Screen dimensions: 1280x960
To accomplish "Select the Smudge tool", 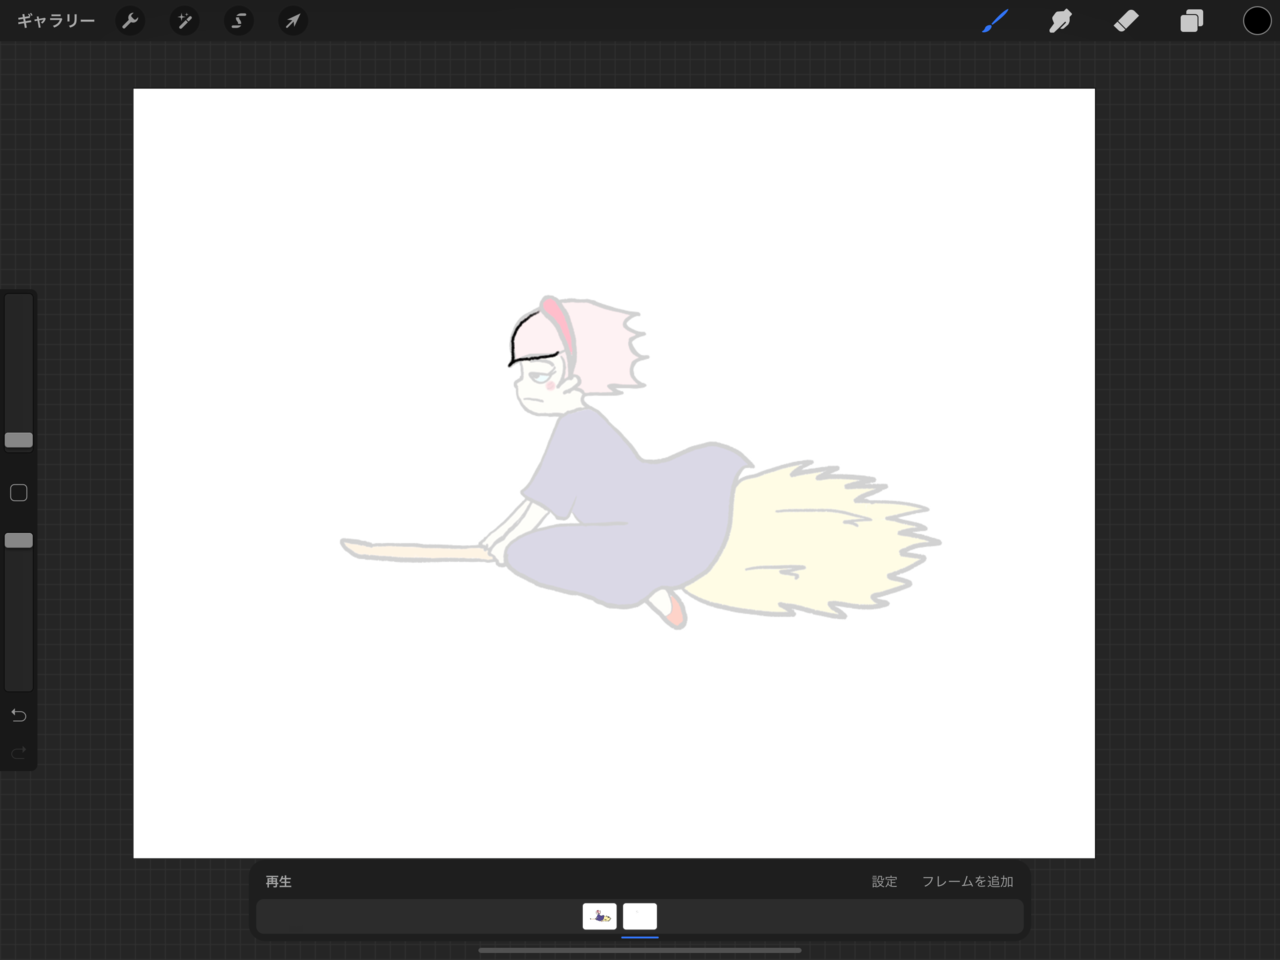I will point(1060,21).
